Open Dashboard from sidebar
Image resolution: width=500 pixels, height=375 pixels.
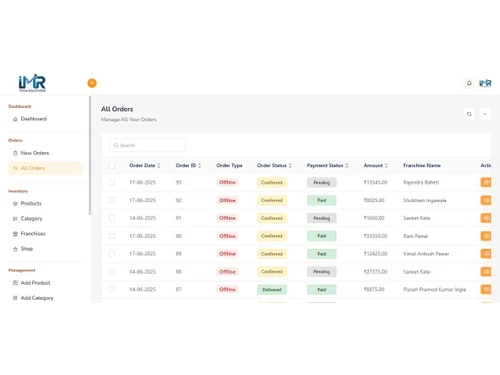click(x=34, y=119)
